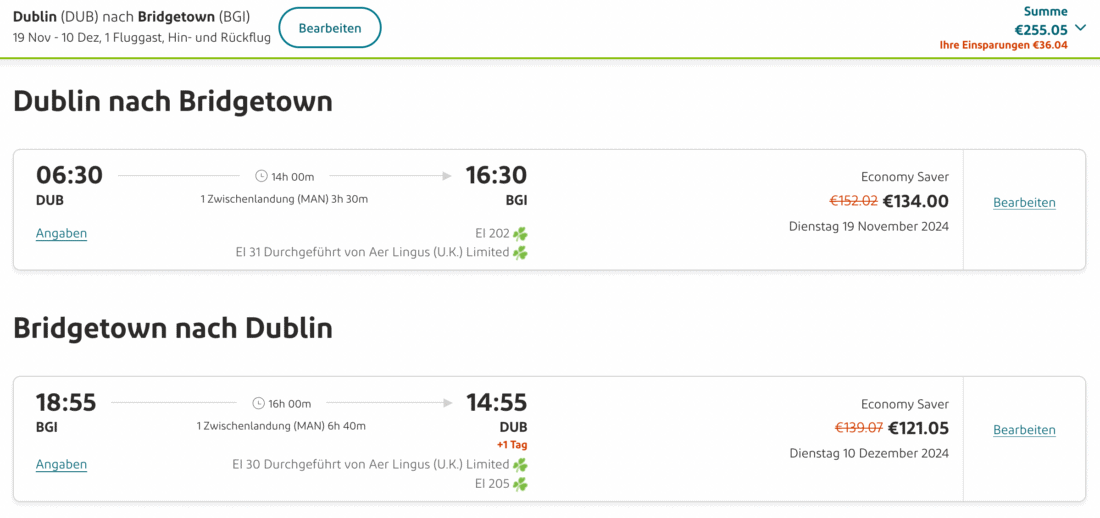Click shamrock icon next to EI 30 flight
Screen dimensions: 1100x518
520,465
